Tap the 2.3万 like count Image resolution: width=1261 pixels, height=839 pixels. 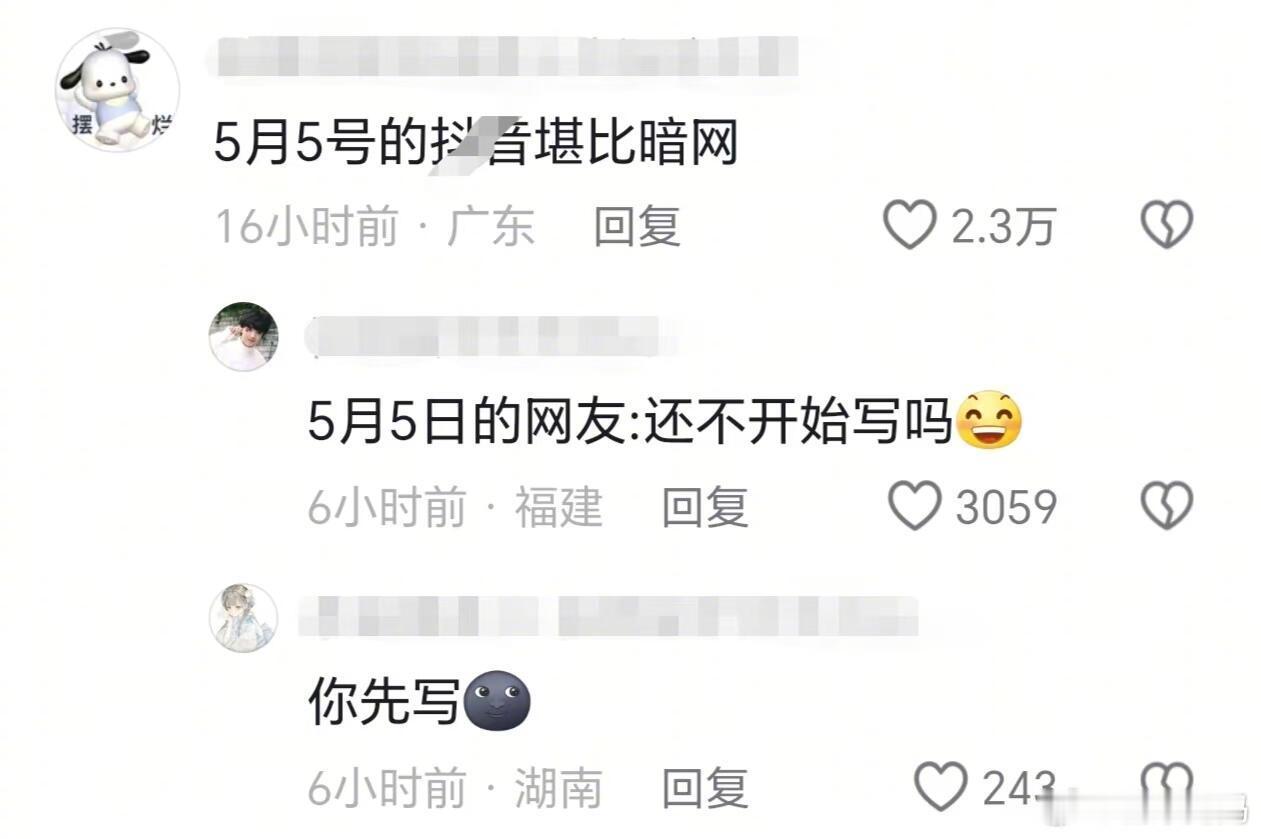(x=1003, y=227)
